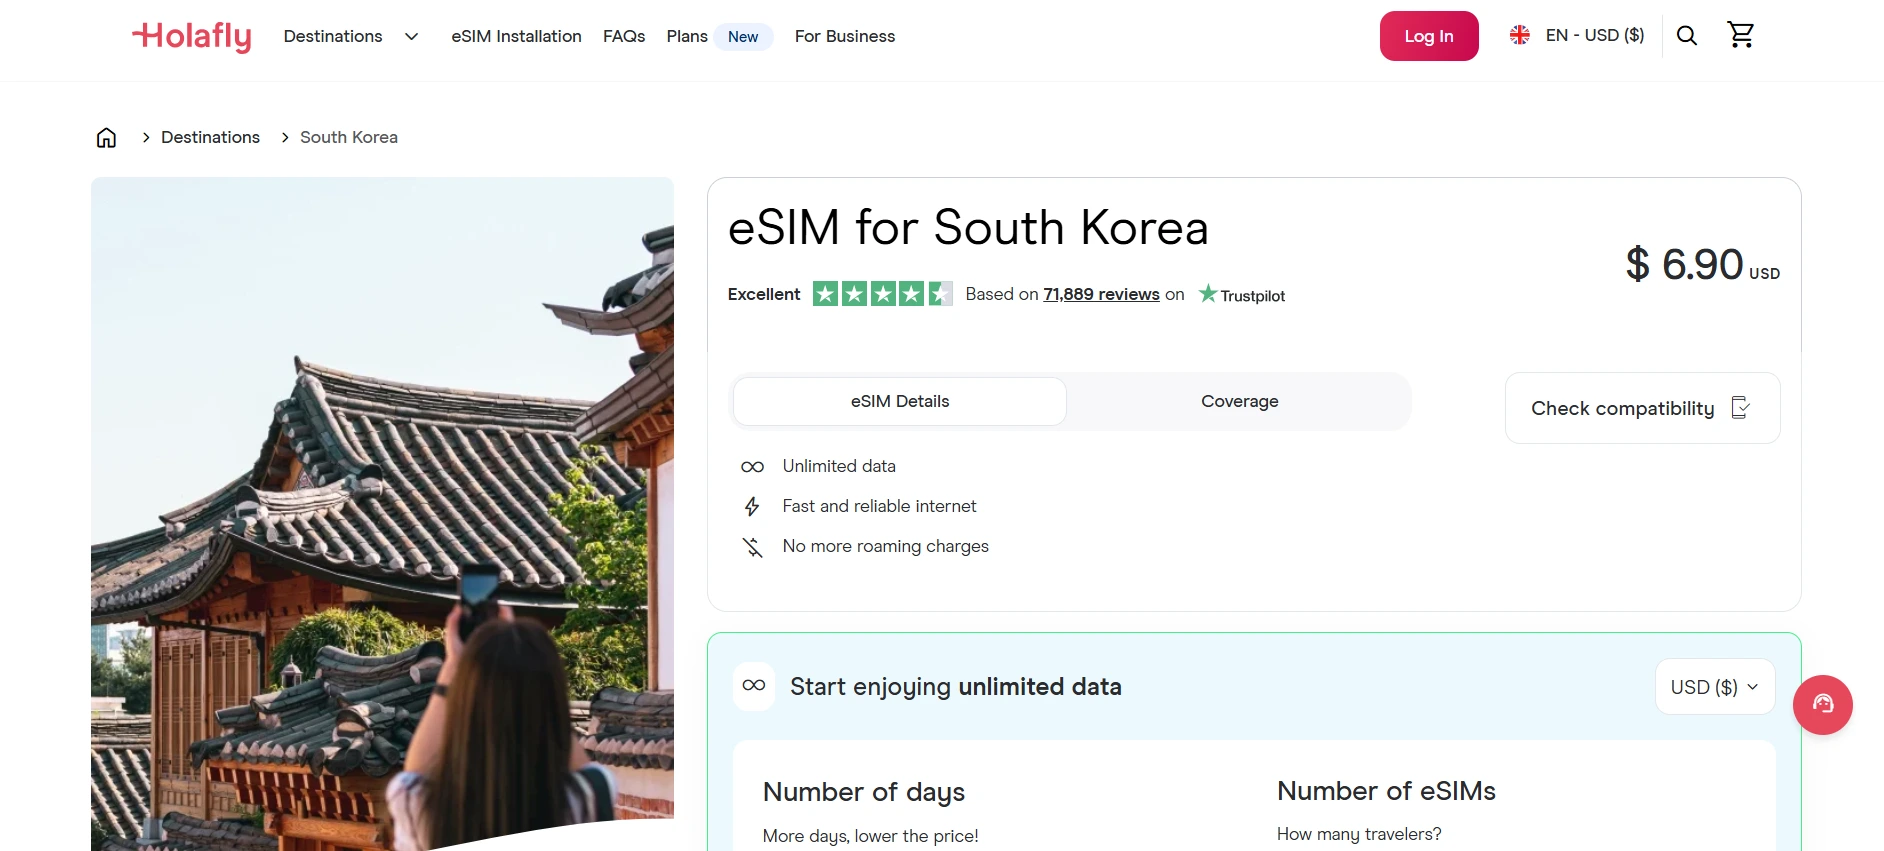Open the shopping cart icon
The width and height of the screenshot is (1884, 851).
pos(1741,34)
